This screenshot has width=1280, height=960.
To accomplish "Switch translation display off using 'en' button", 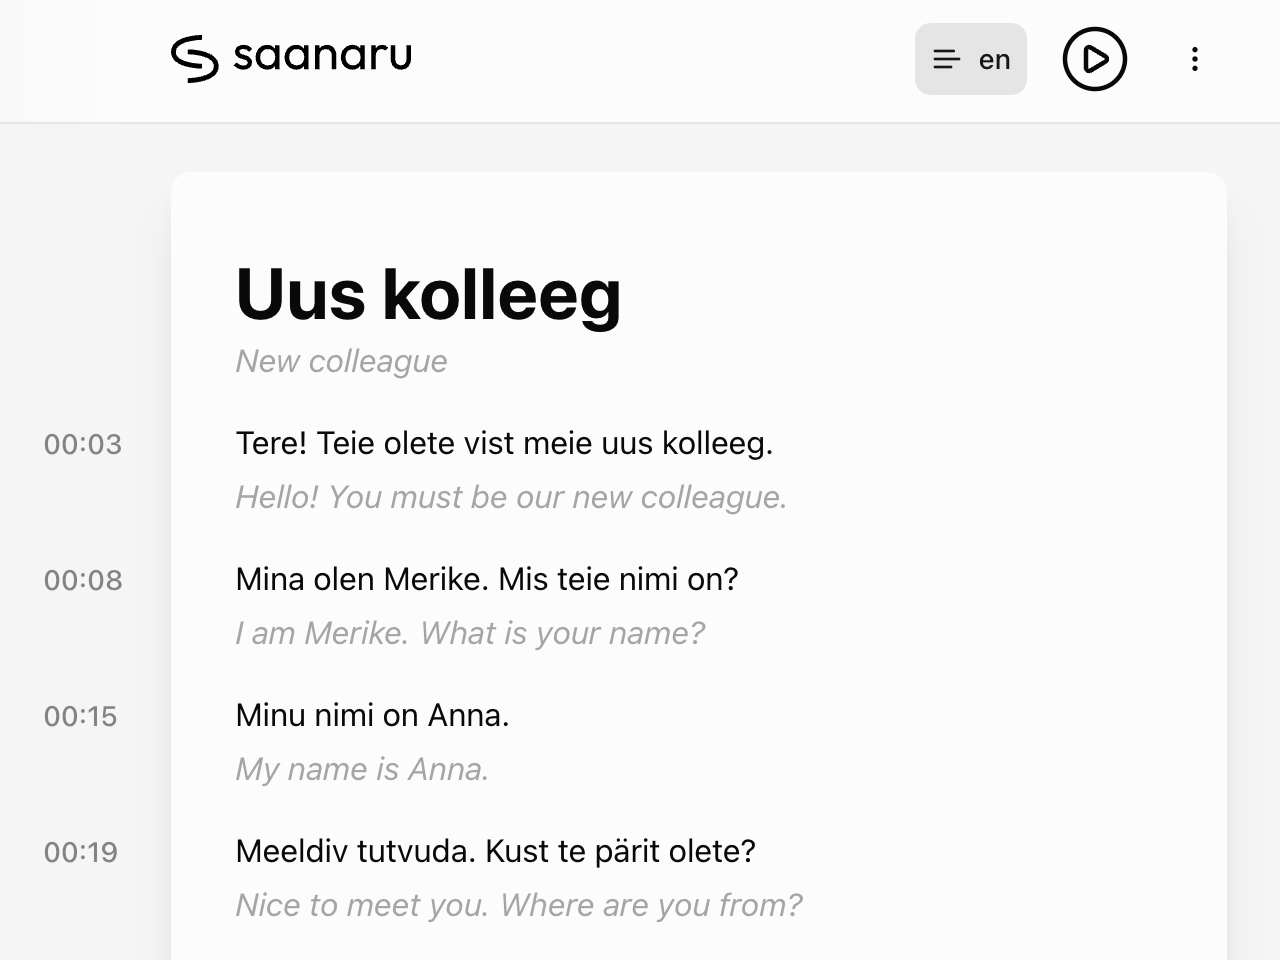I will point(970,59).
